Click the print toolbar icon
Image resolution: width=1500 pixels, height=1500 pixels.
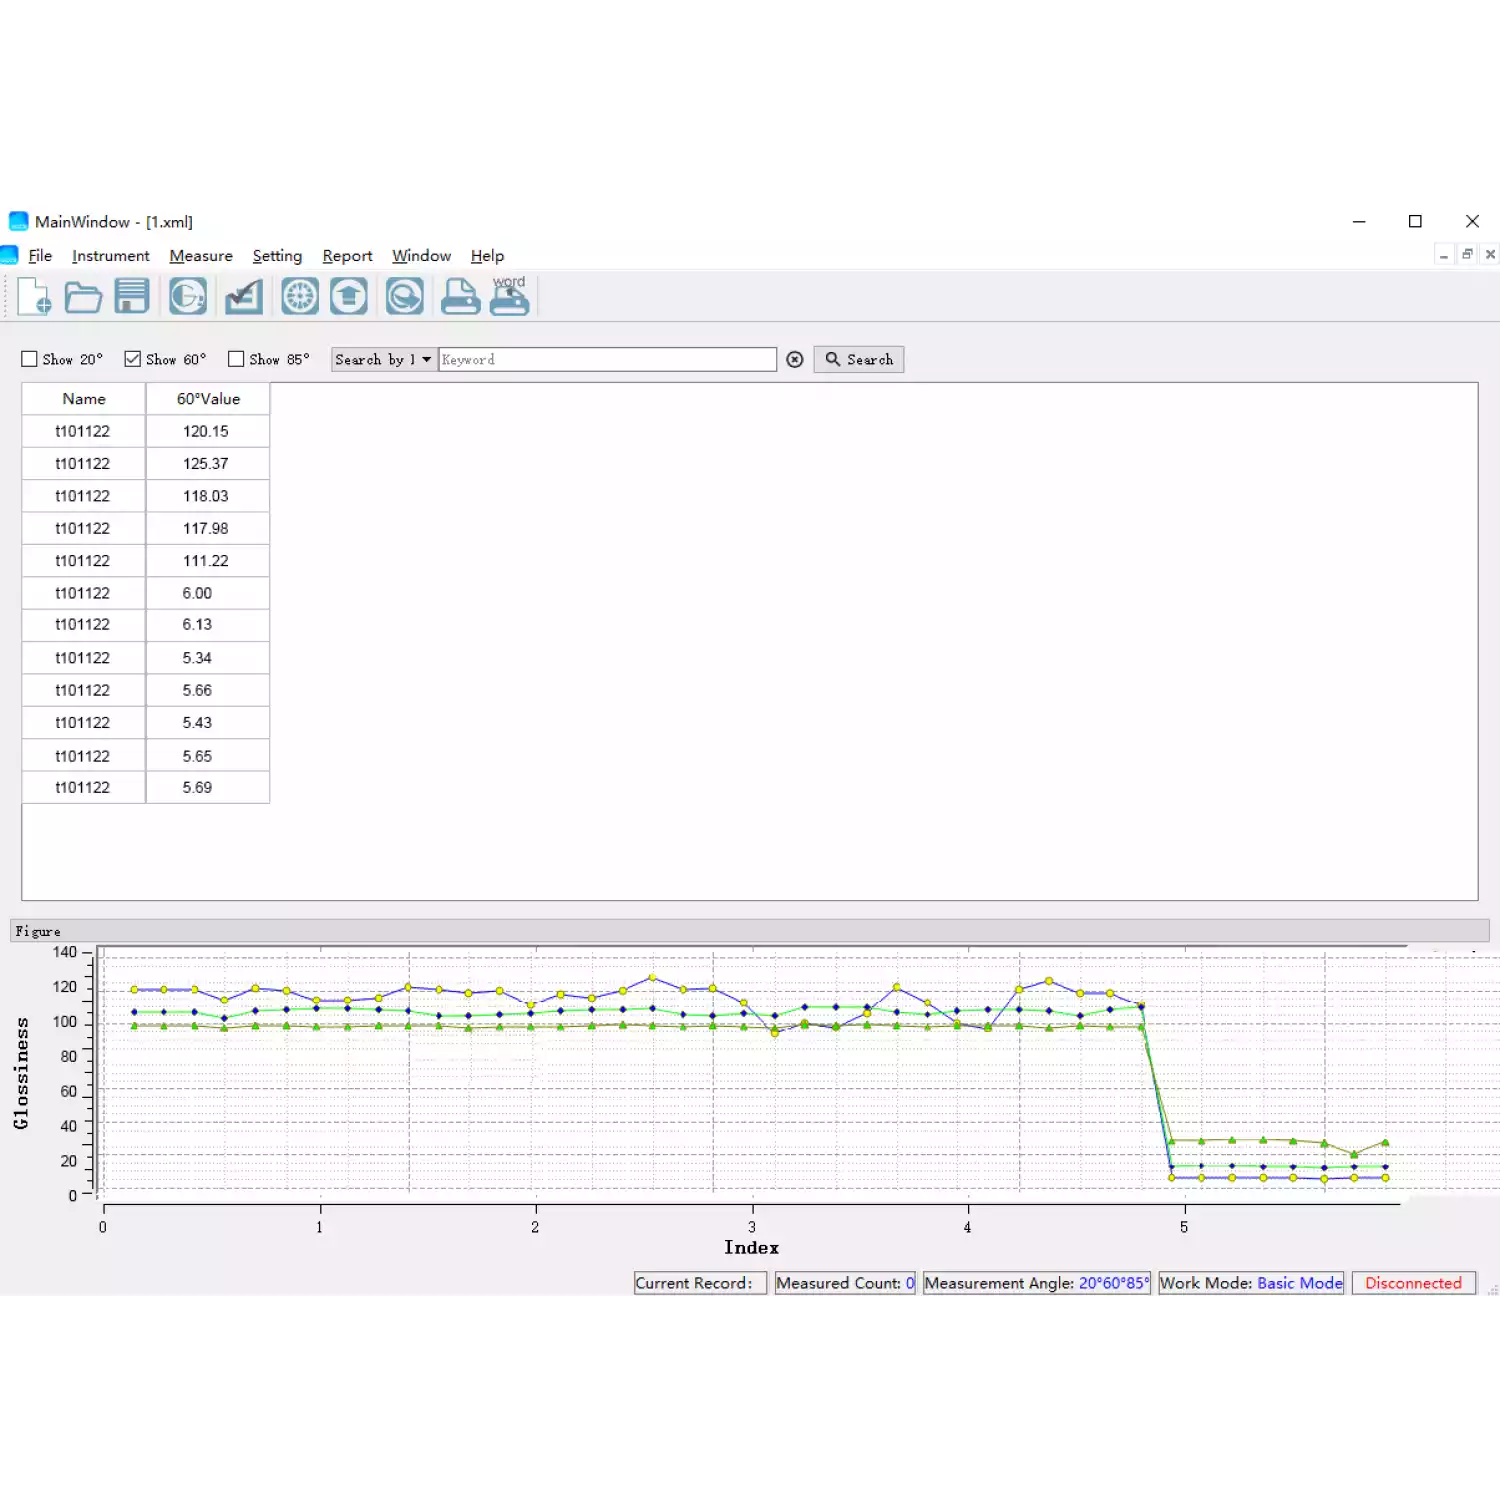click(x=460, y=297)
